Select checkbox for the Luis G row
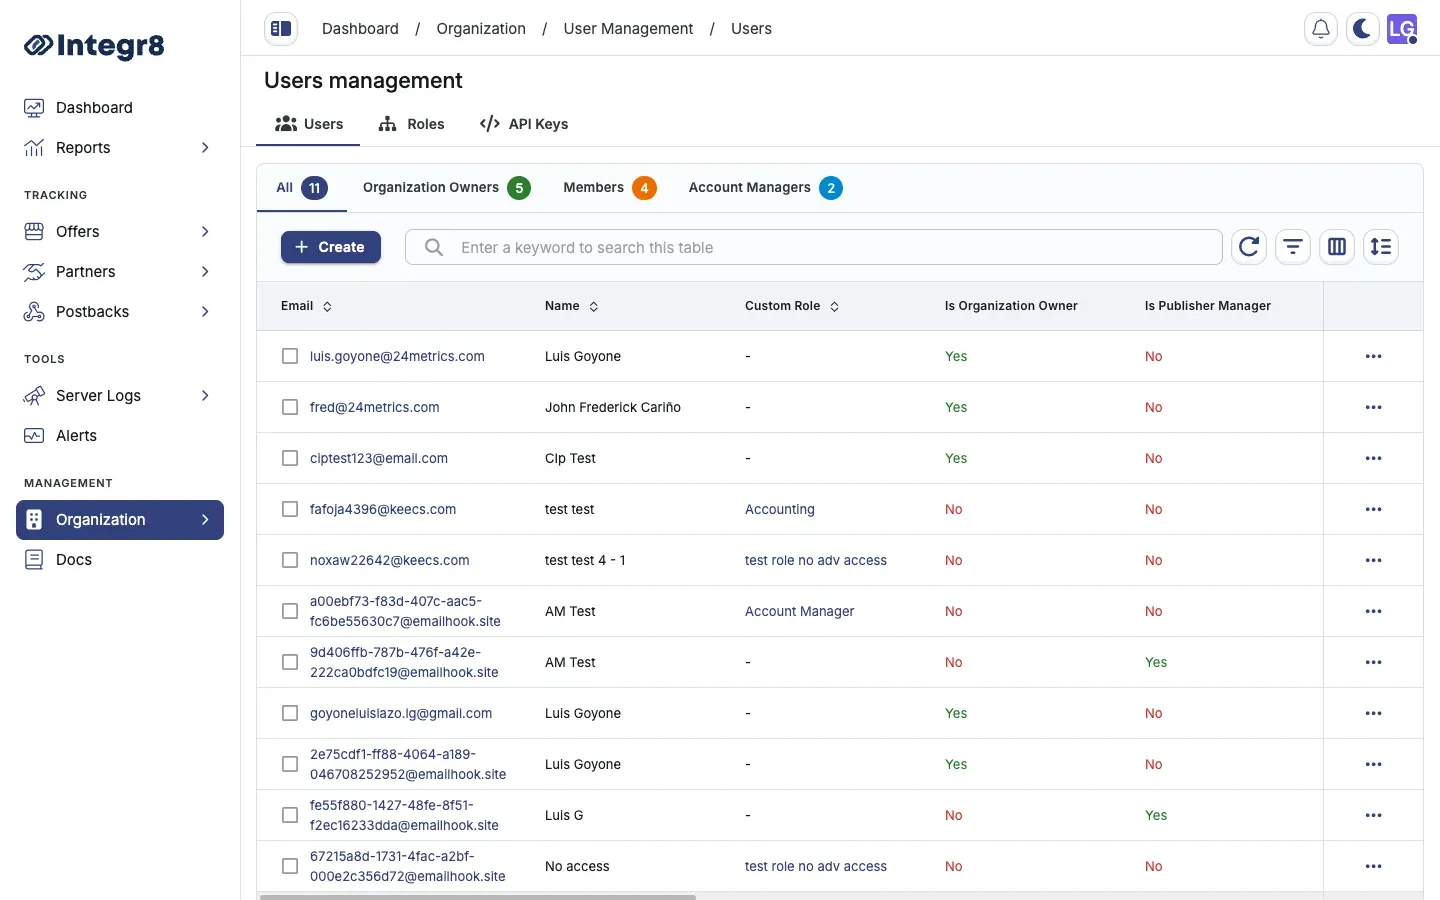 pos(290,815)
